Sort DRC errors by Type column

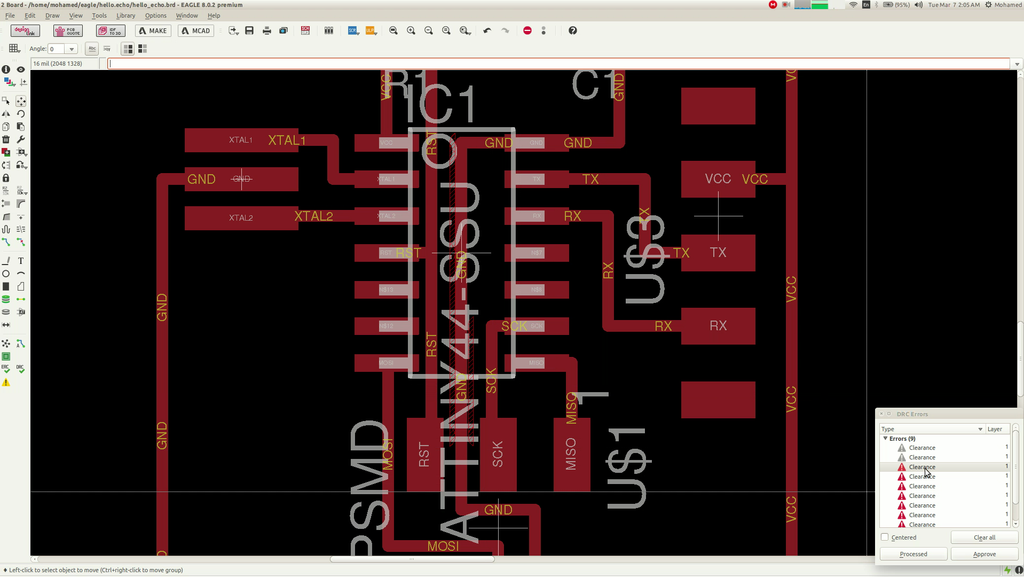932,429
